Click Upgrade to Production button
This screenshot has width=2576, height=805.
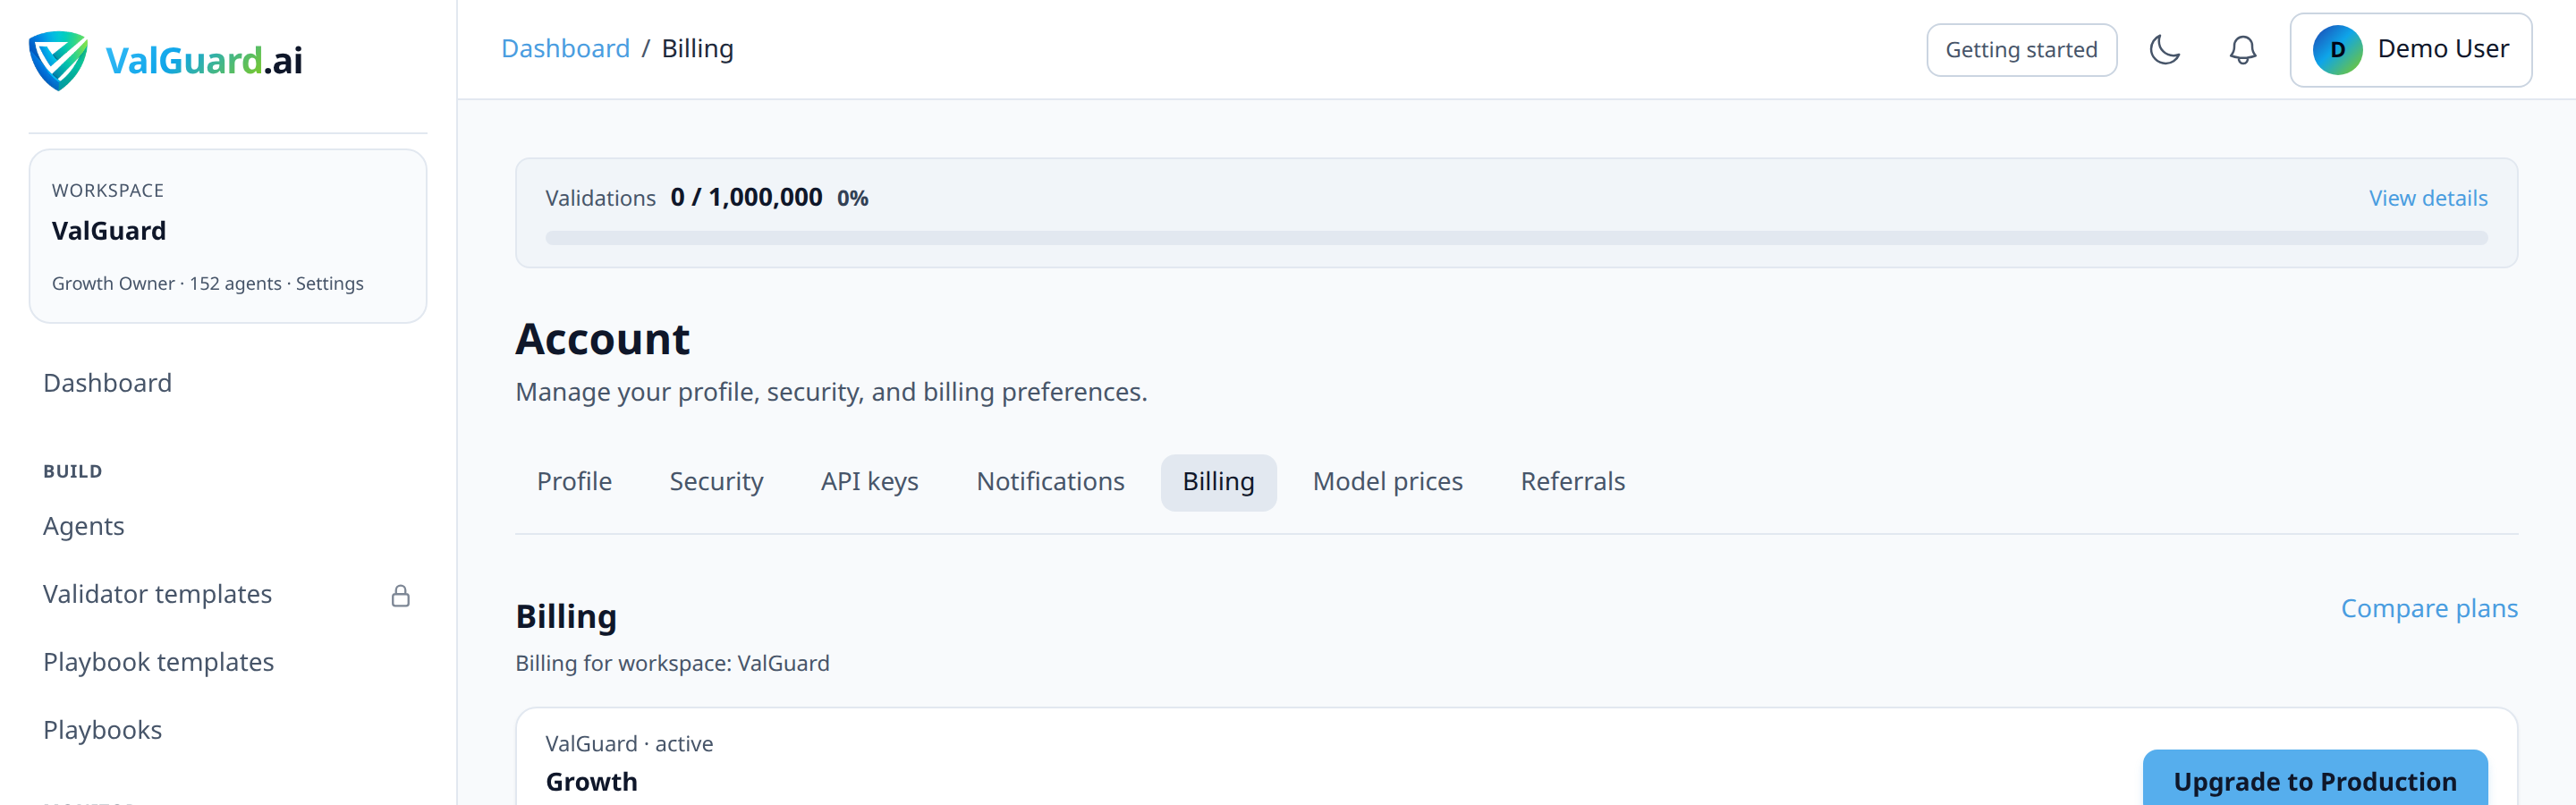(2314, 781)
